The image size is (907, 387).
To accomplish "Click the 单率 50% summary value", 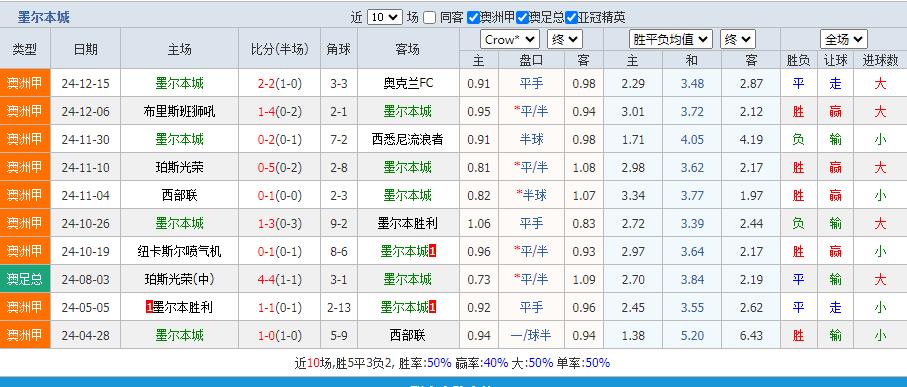I will click(x=598, y=363).
